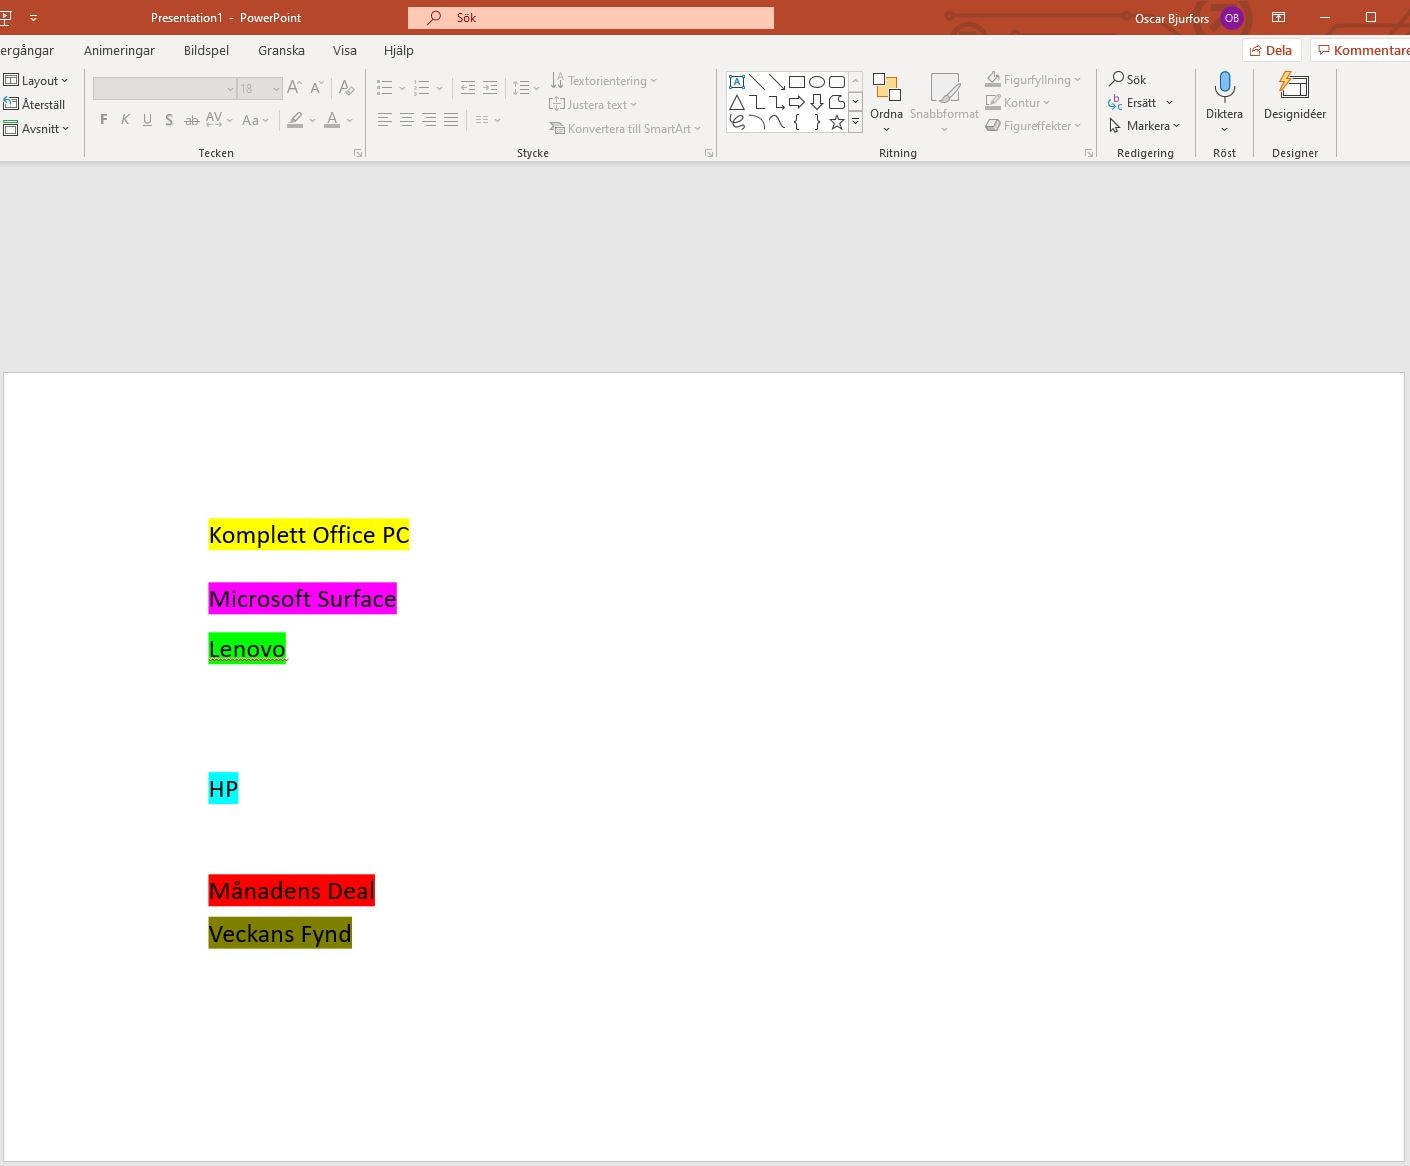Open the Bildspel tab

coord(206,51)
